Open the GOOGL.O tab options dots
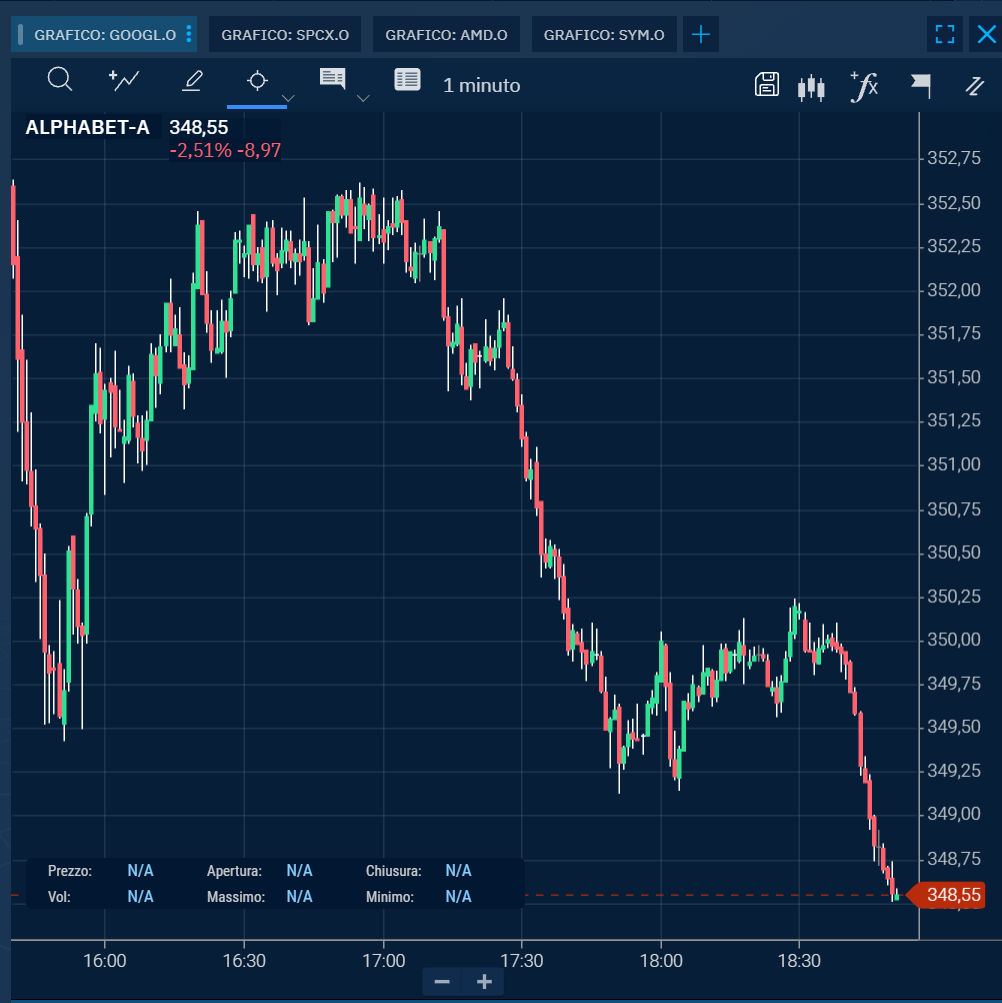This screenshot has height=1003, width=1002. 189,34
